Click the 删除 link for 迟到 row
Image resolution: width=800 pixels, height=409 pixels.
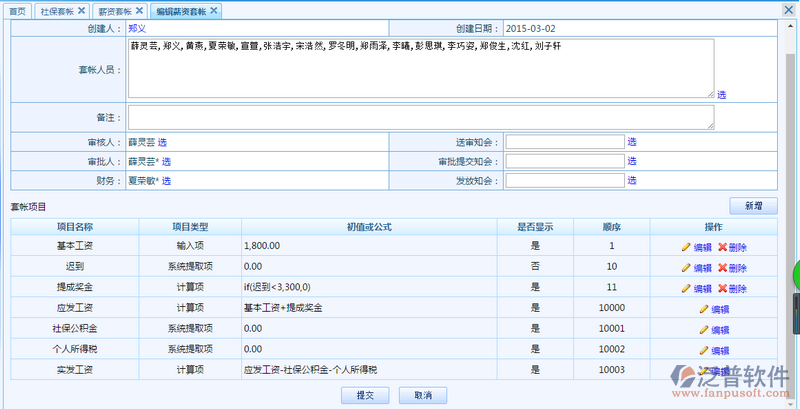click(738, 268)
